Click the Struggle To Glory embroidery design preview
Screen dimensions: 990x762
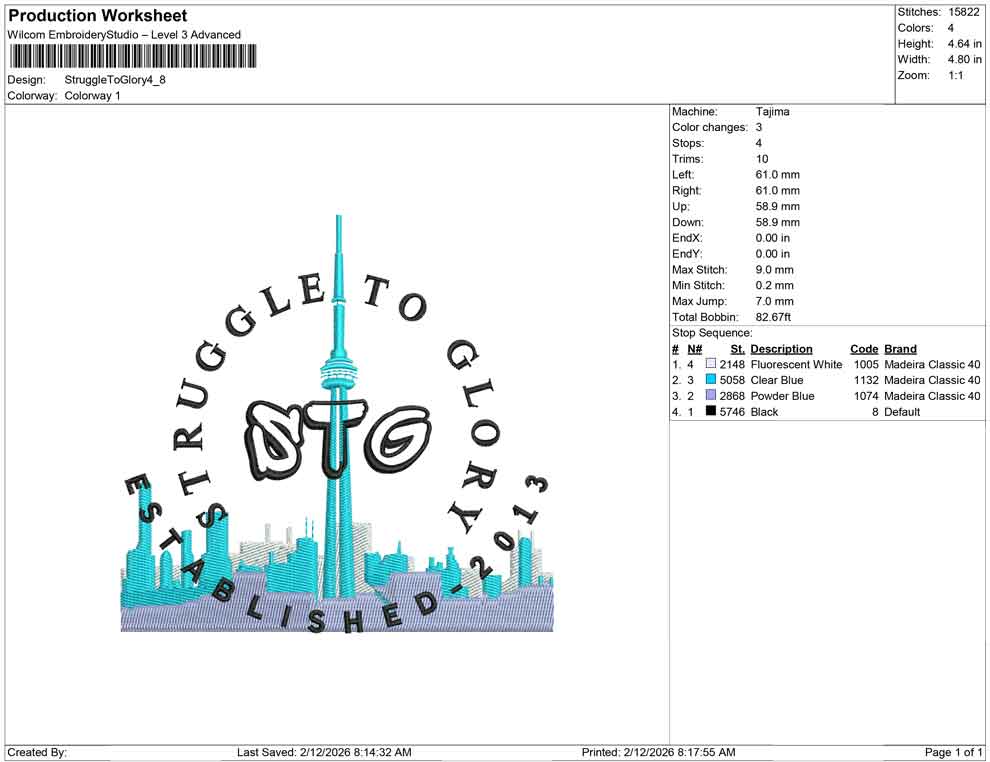[337, 424]
